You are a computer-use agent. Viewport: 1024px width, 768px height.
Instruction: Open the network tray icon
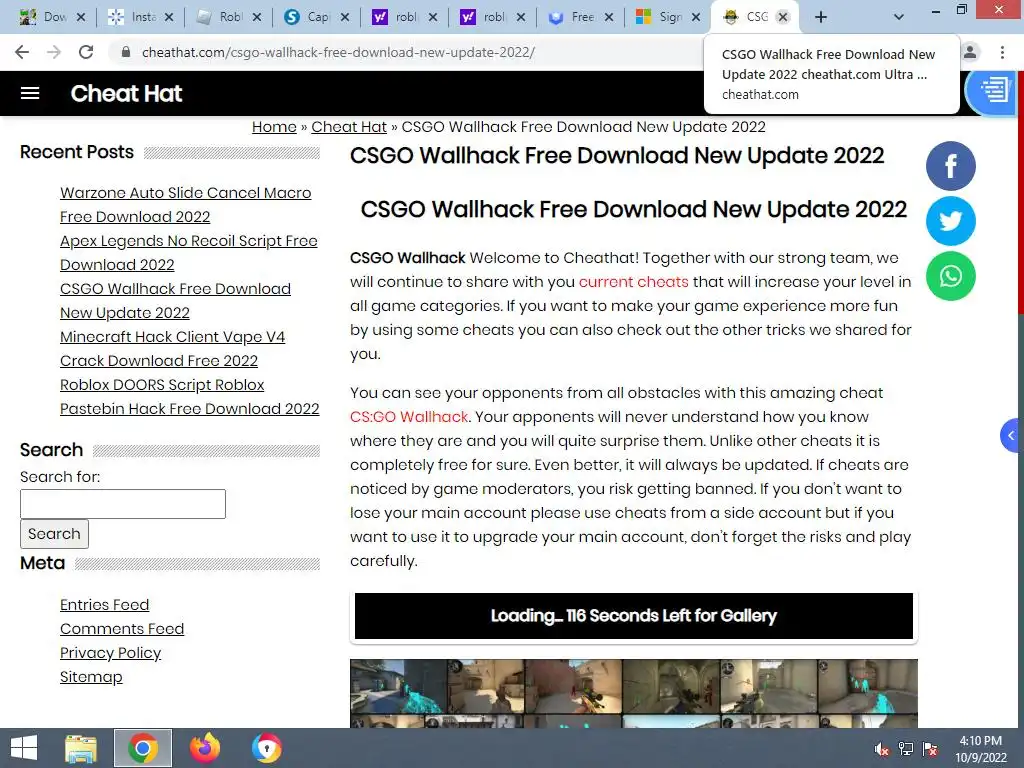tap(906, 749)
